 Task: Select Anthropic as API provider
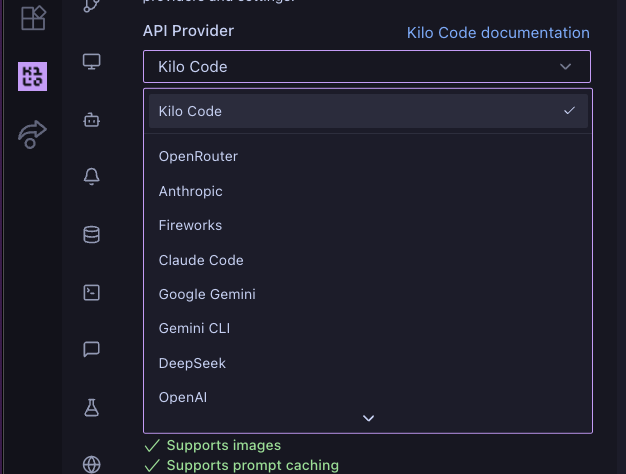click(x=190, y=191)
